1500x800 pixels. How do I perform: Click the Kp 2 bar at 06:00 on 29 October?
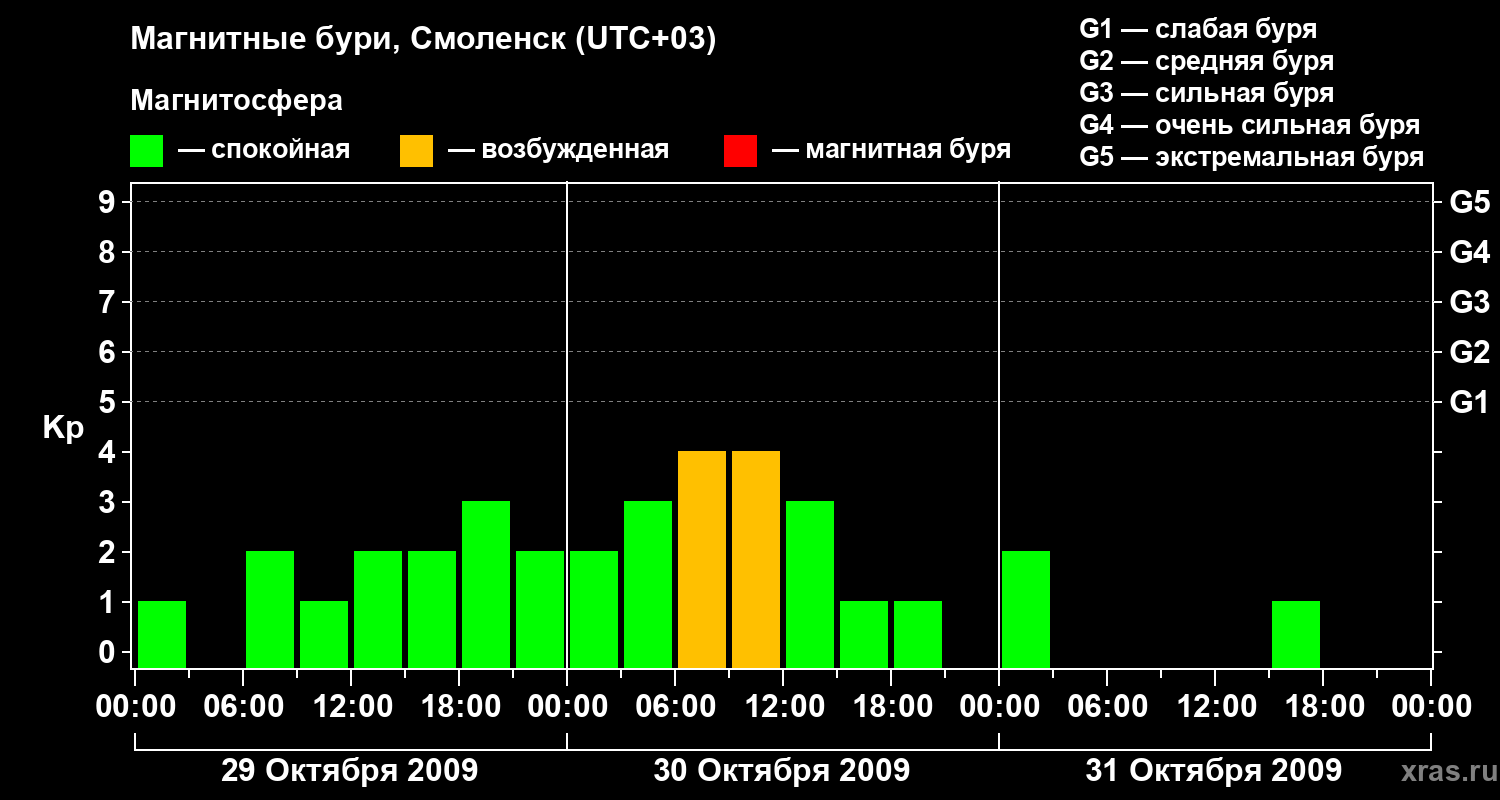(270, 609)
